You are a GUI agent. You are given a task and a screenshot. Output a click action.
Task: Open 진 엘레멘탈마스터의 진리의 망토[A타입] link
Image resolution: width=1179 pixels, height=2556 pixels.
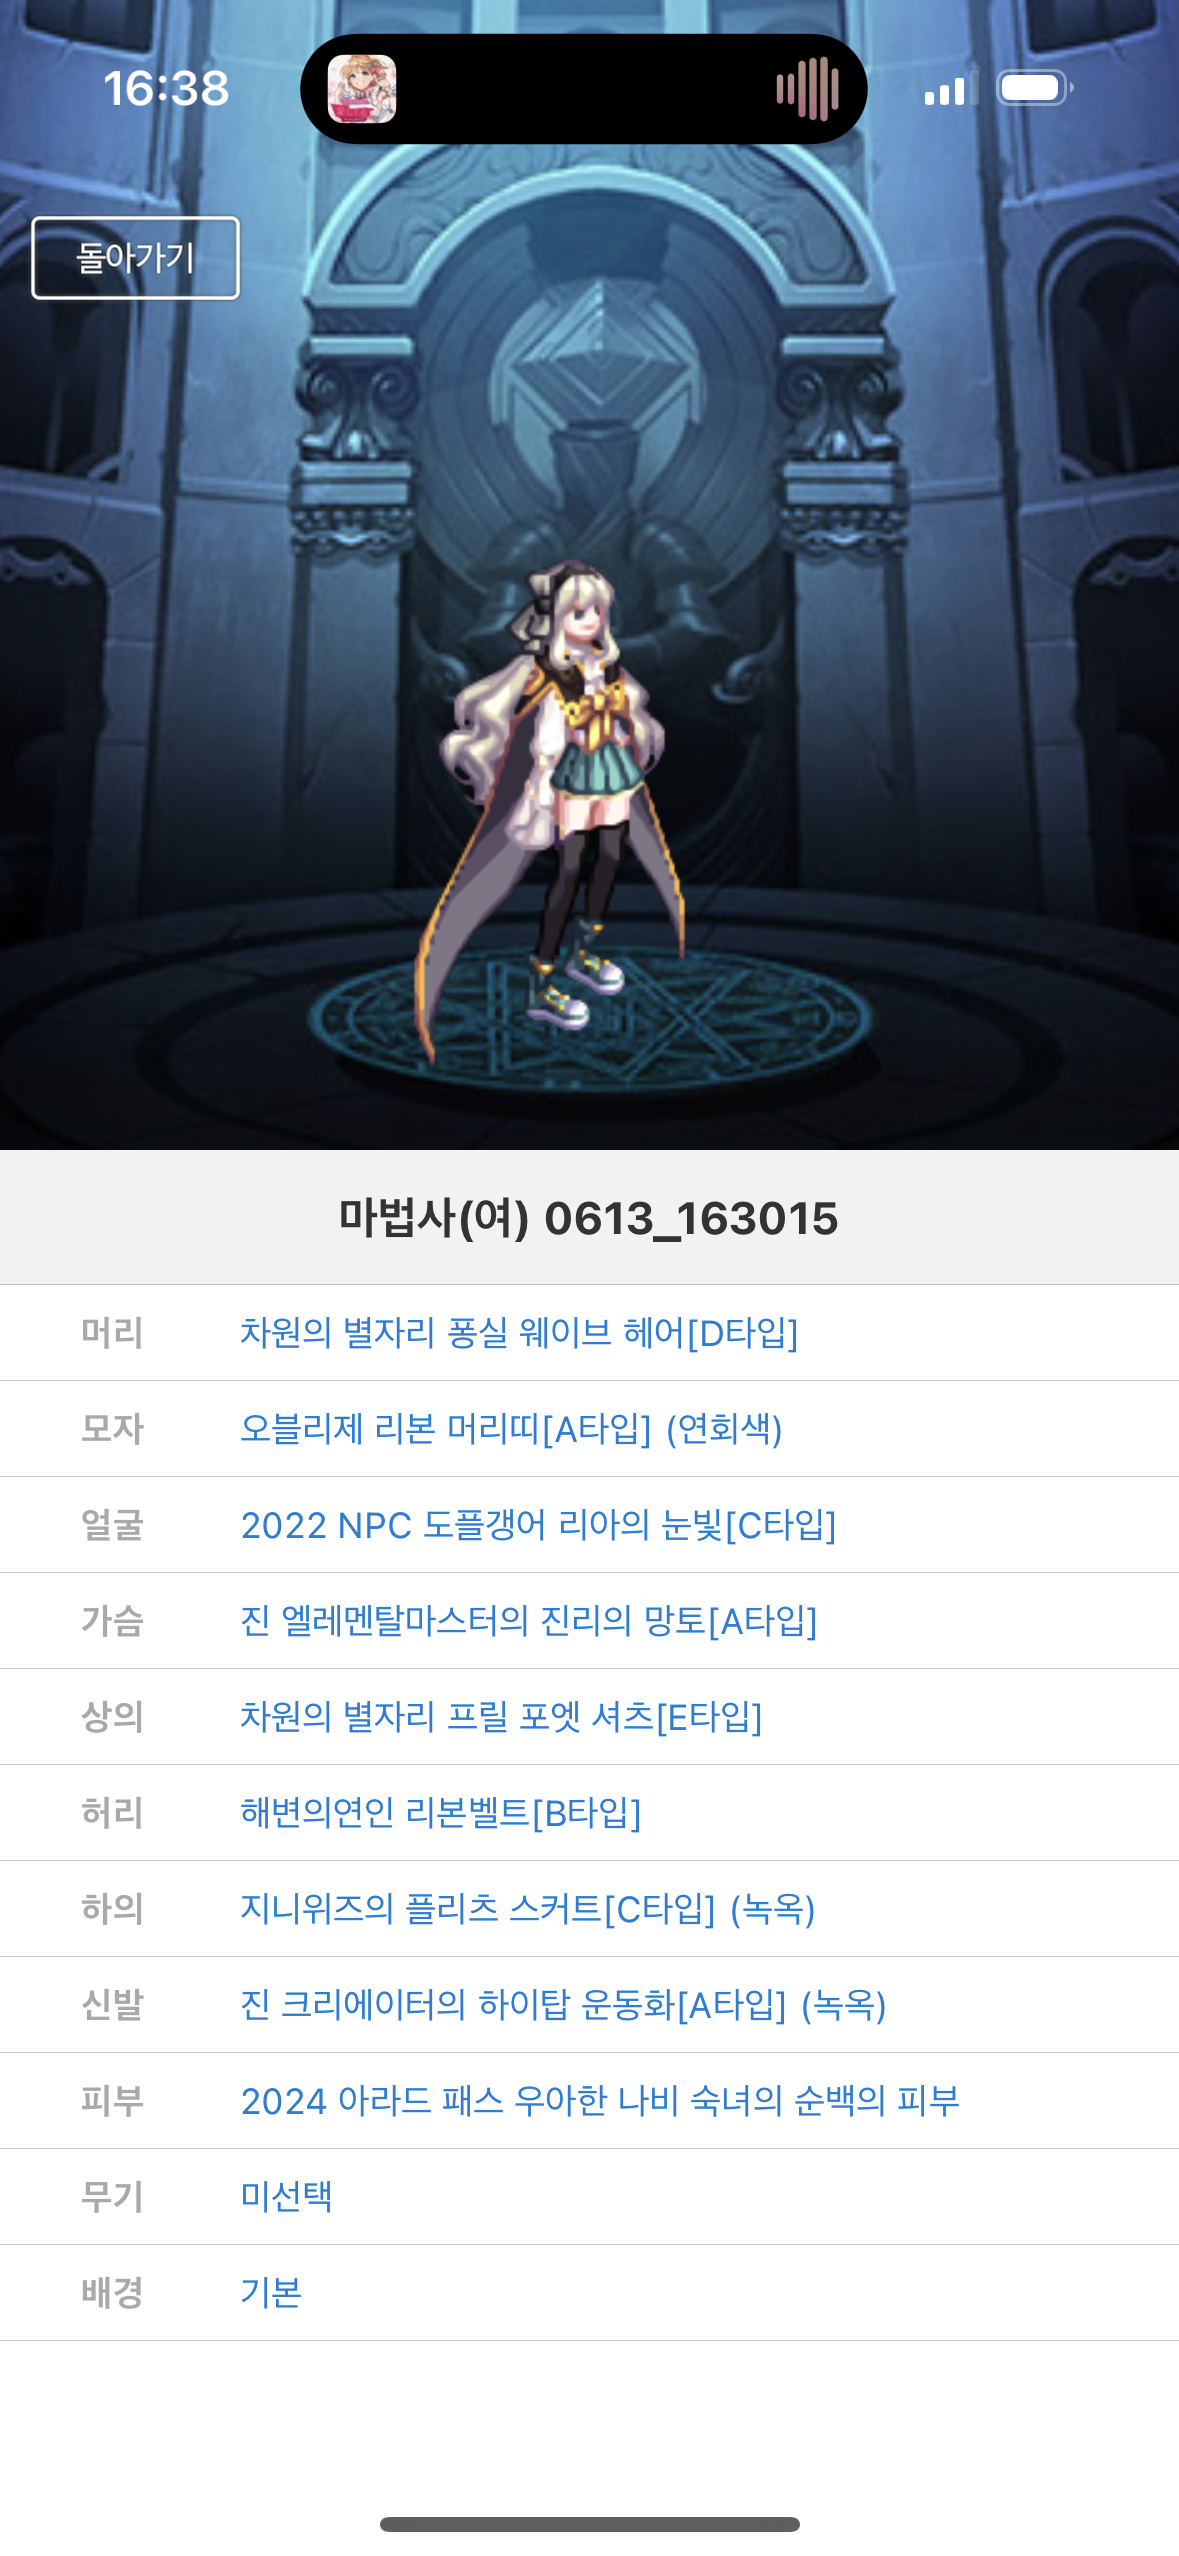[x=529, y=1621]
